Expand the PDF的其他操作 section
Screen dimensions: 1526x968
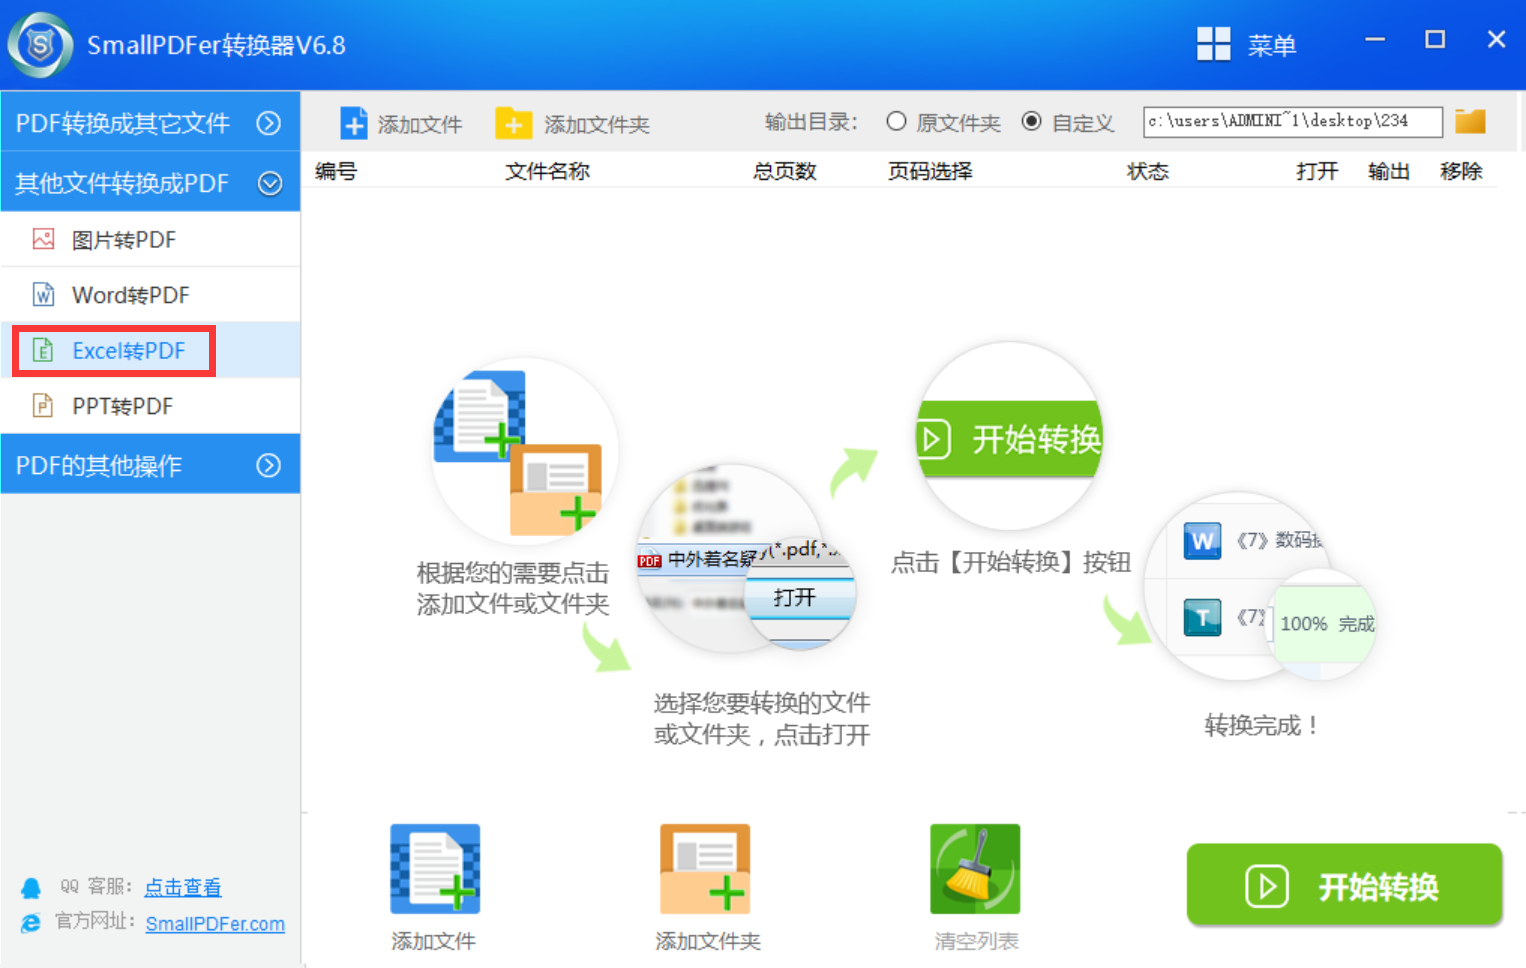(150, 464)
